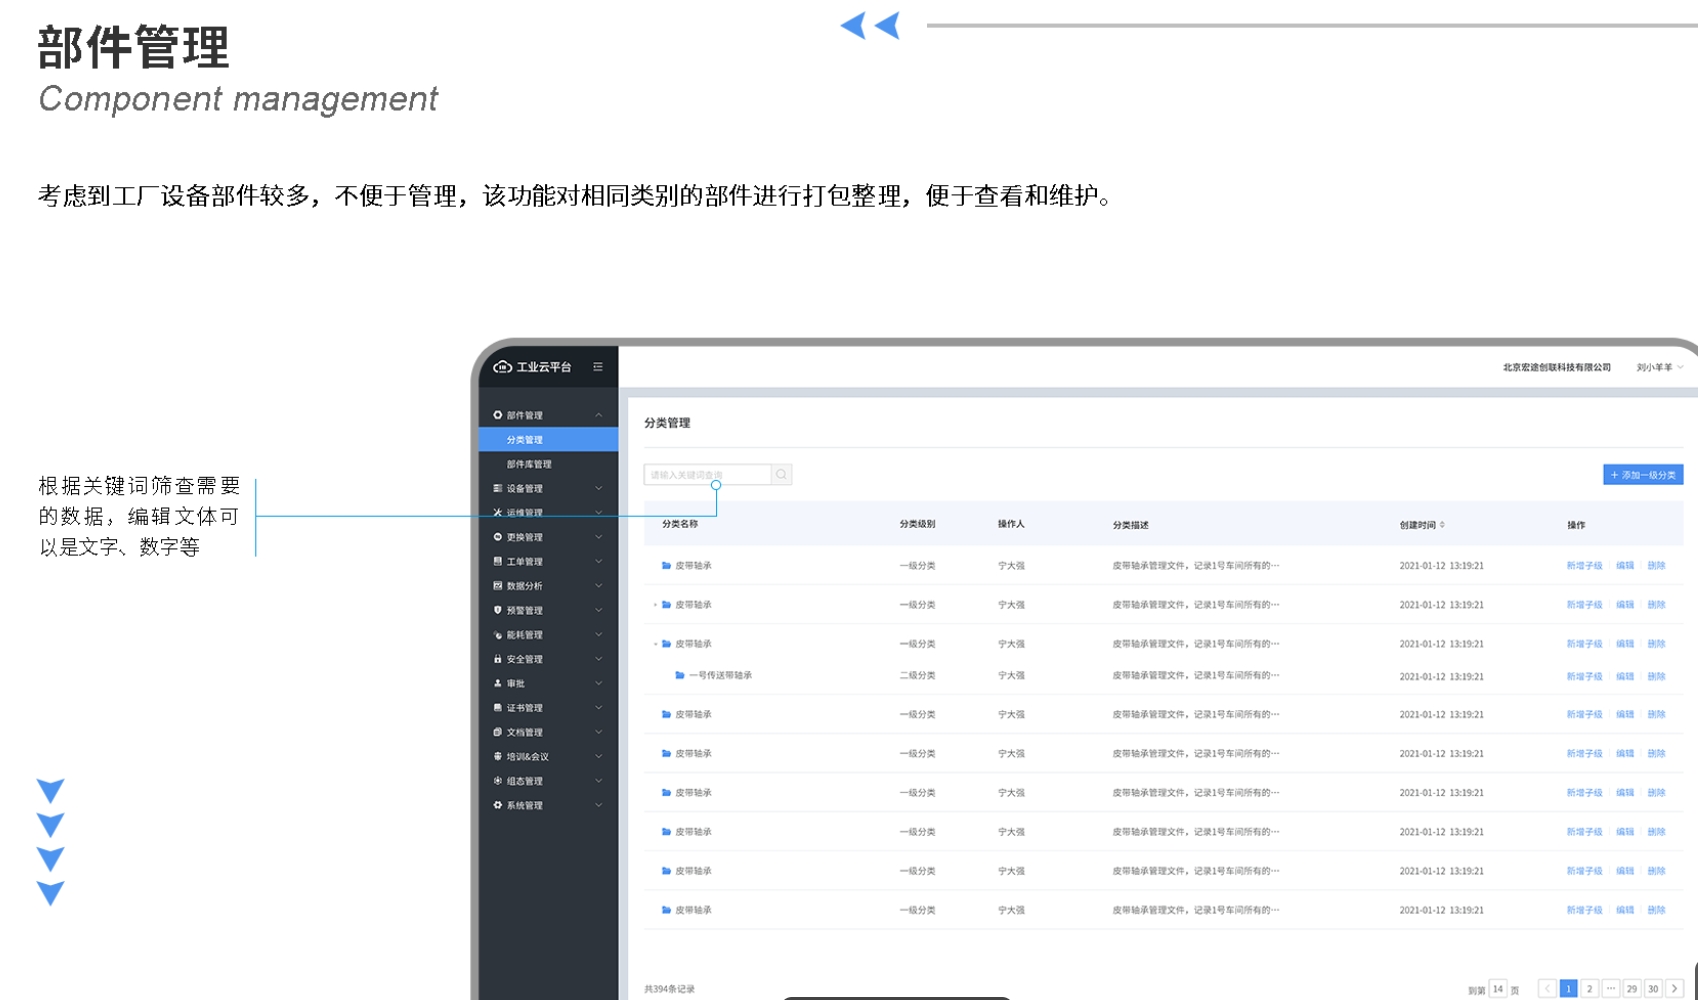
Task: Click the 系统管理 gear icon
Action: pyautogui.click(x=498, y=805)
